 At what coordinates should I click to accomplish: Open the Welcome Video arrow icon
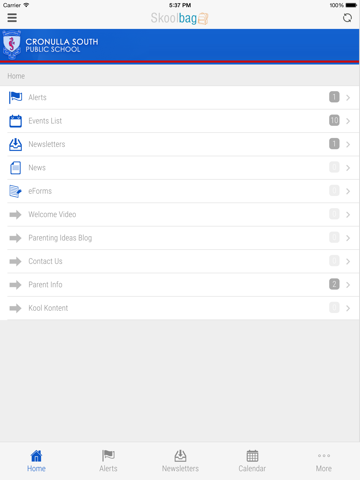click(15, 215)
